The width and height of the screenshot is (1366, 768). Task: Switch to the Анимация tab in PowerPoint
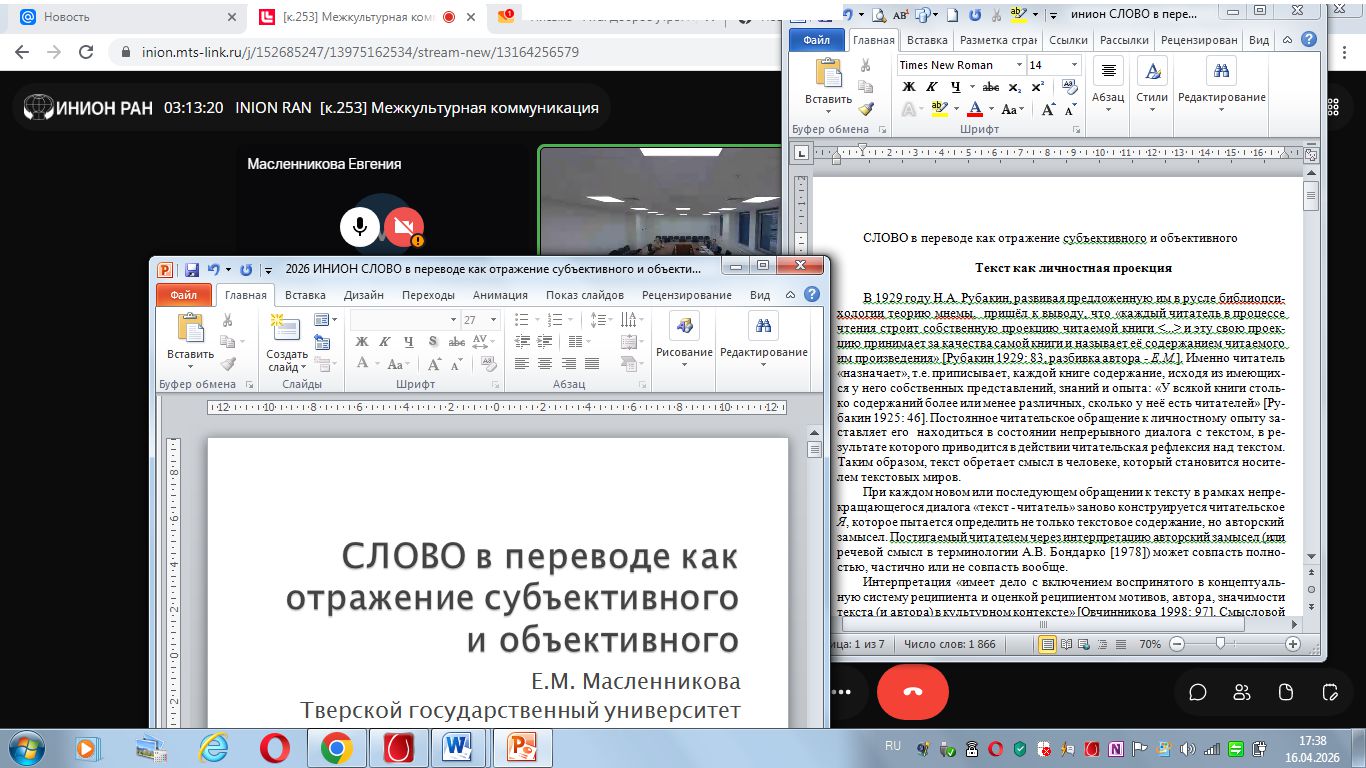click(500, 295)
